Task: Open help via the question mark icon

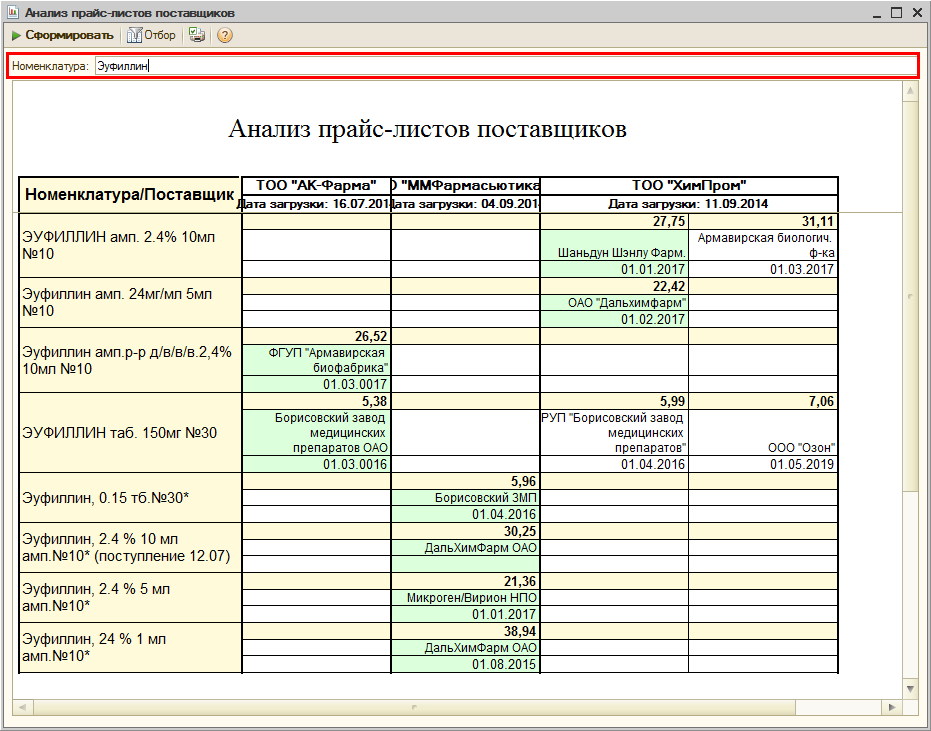Action: [x=225, y=35]
